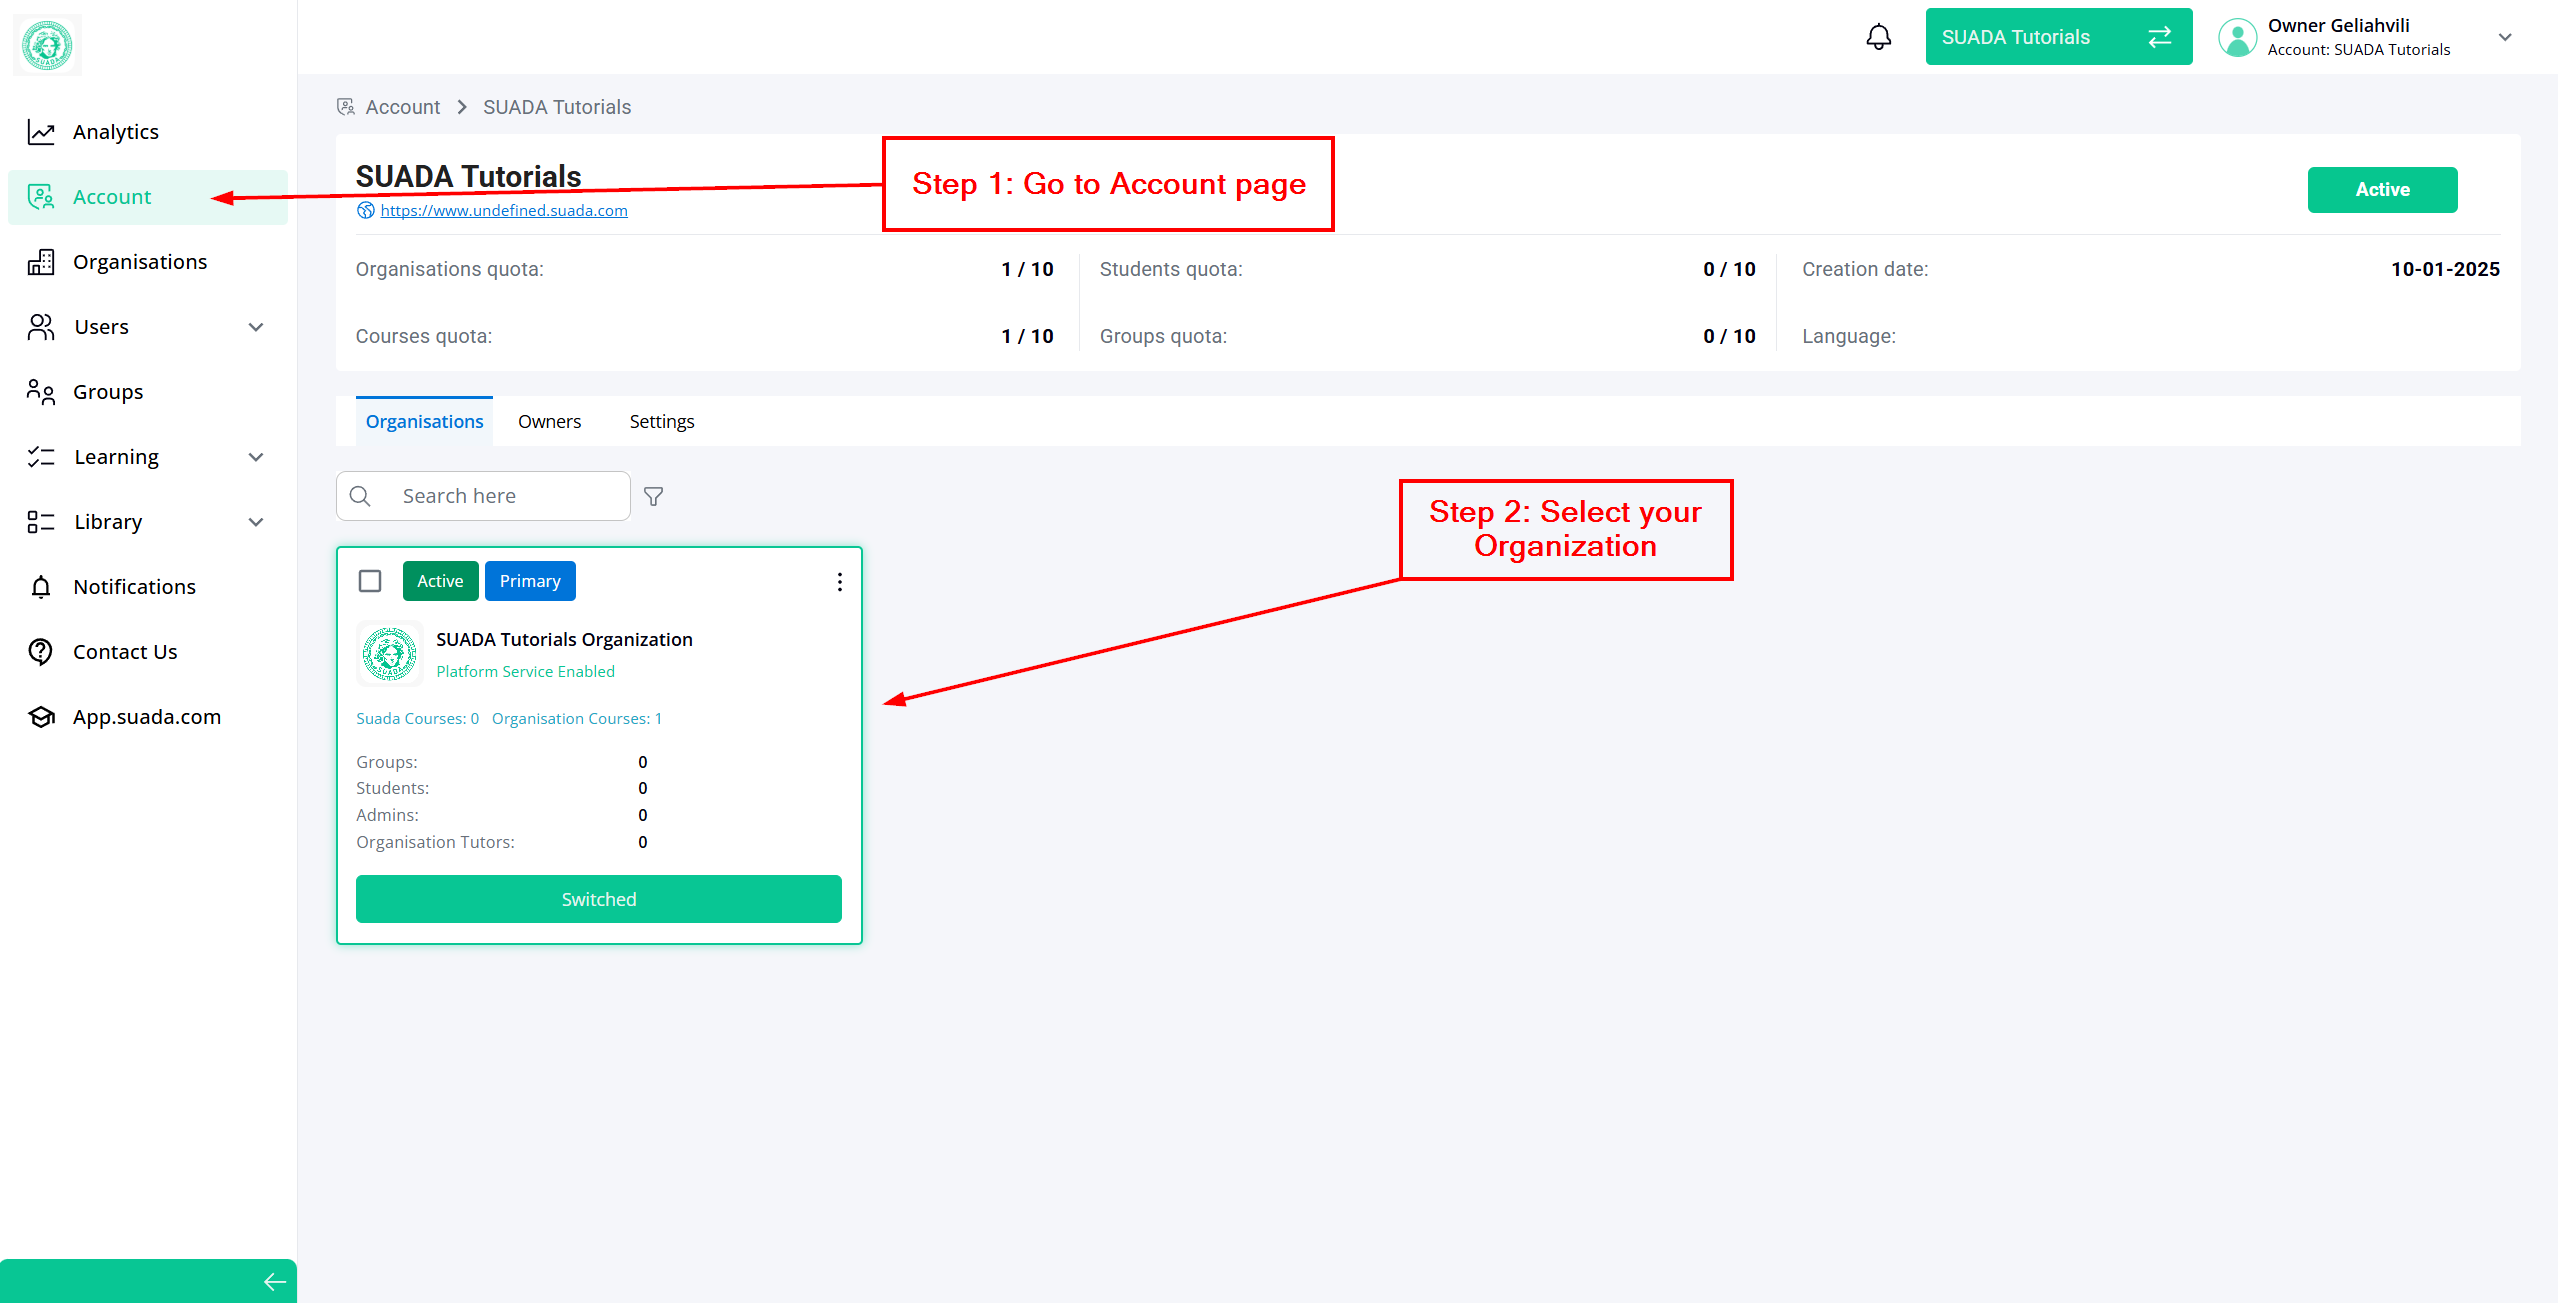This screenshot has height=1303, width=2558.
Task: Tick the SUADA Tutorials Organization checkbox
Action: [370, 581]
